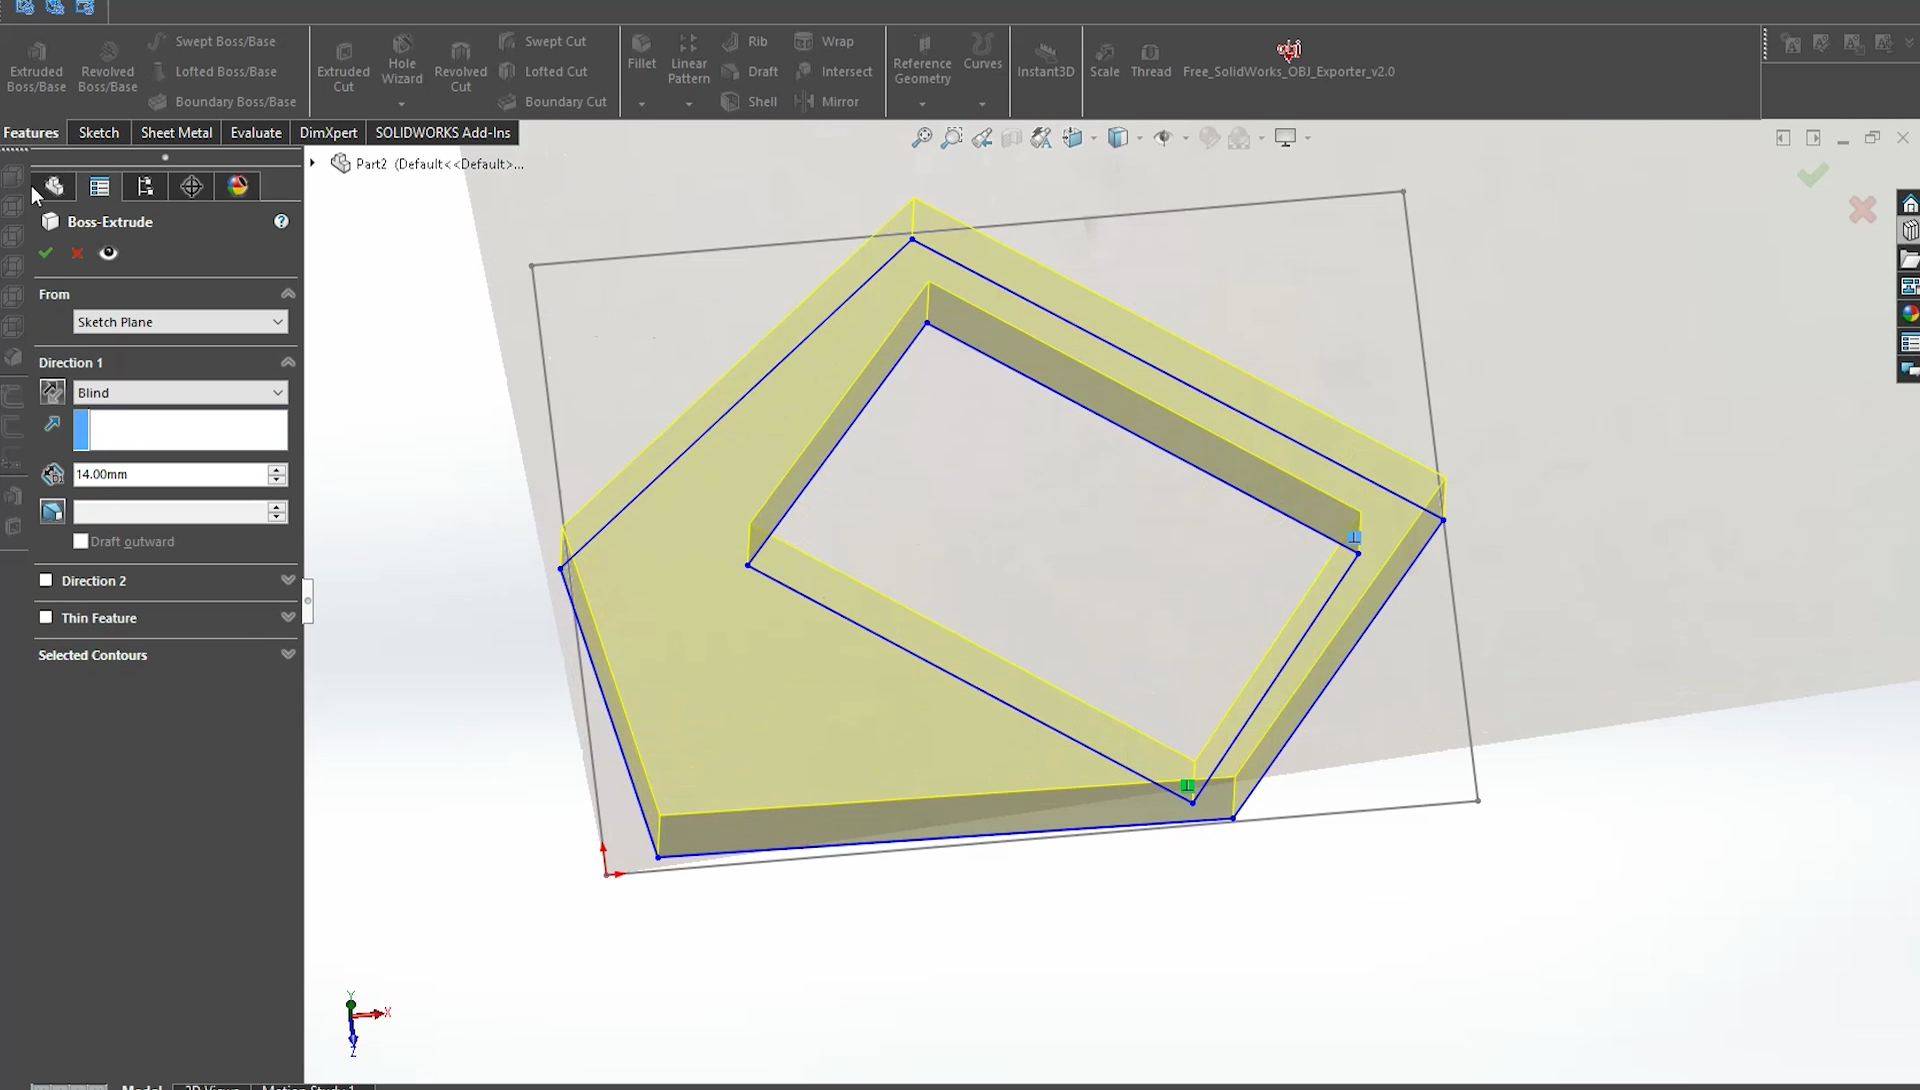
Task: Select the Fillet tool
Action: click(x=641, y=52)
